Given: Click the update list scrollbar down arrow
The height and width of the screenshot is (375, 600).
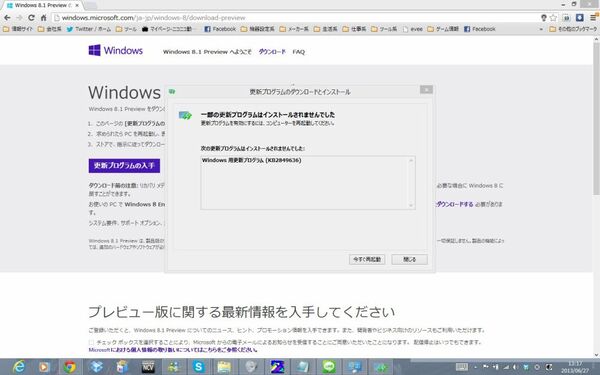Looking at the screenshot, I should pos(411,205).
